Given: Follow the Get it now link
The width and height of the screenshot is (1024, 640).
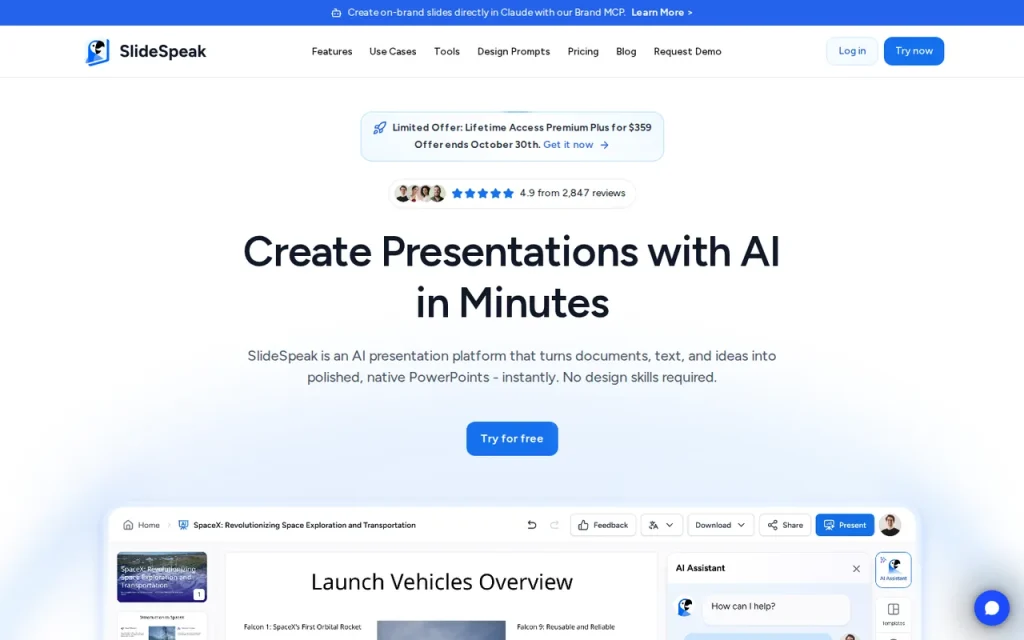Looking at the screenshot, I should (x=568, y=144).
